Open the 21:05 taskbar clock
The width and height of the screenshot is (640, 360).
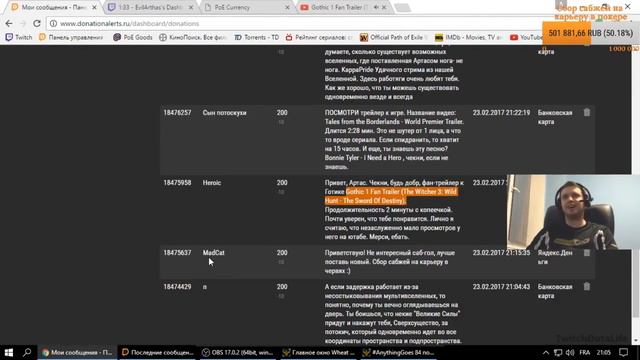604,353
